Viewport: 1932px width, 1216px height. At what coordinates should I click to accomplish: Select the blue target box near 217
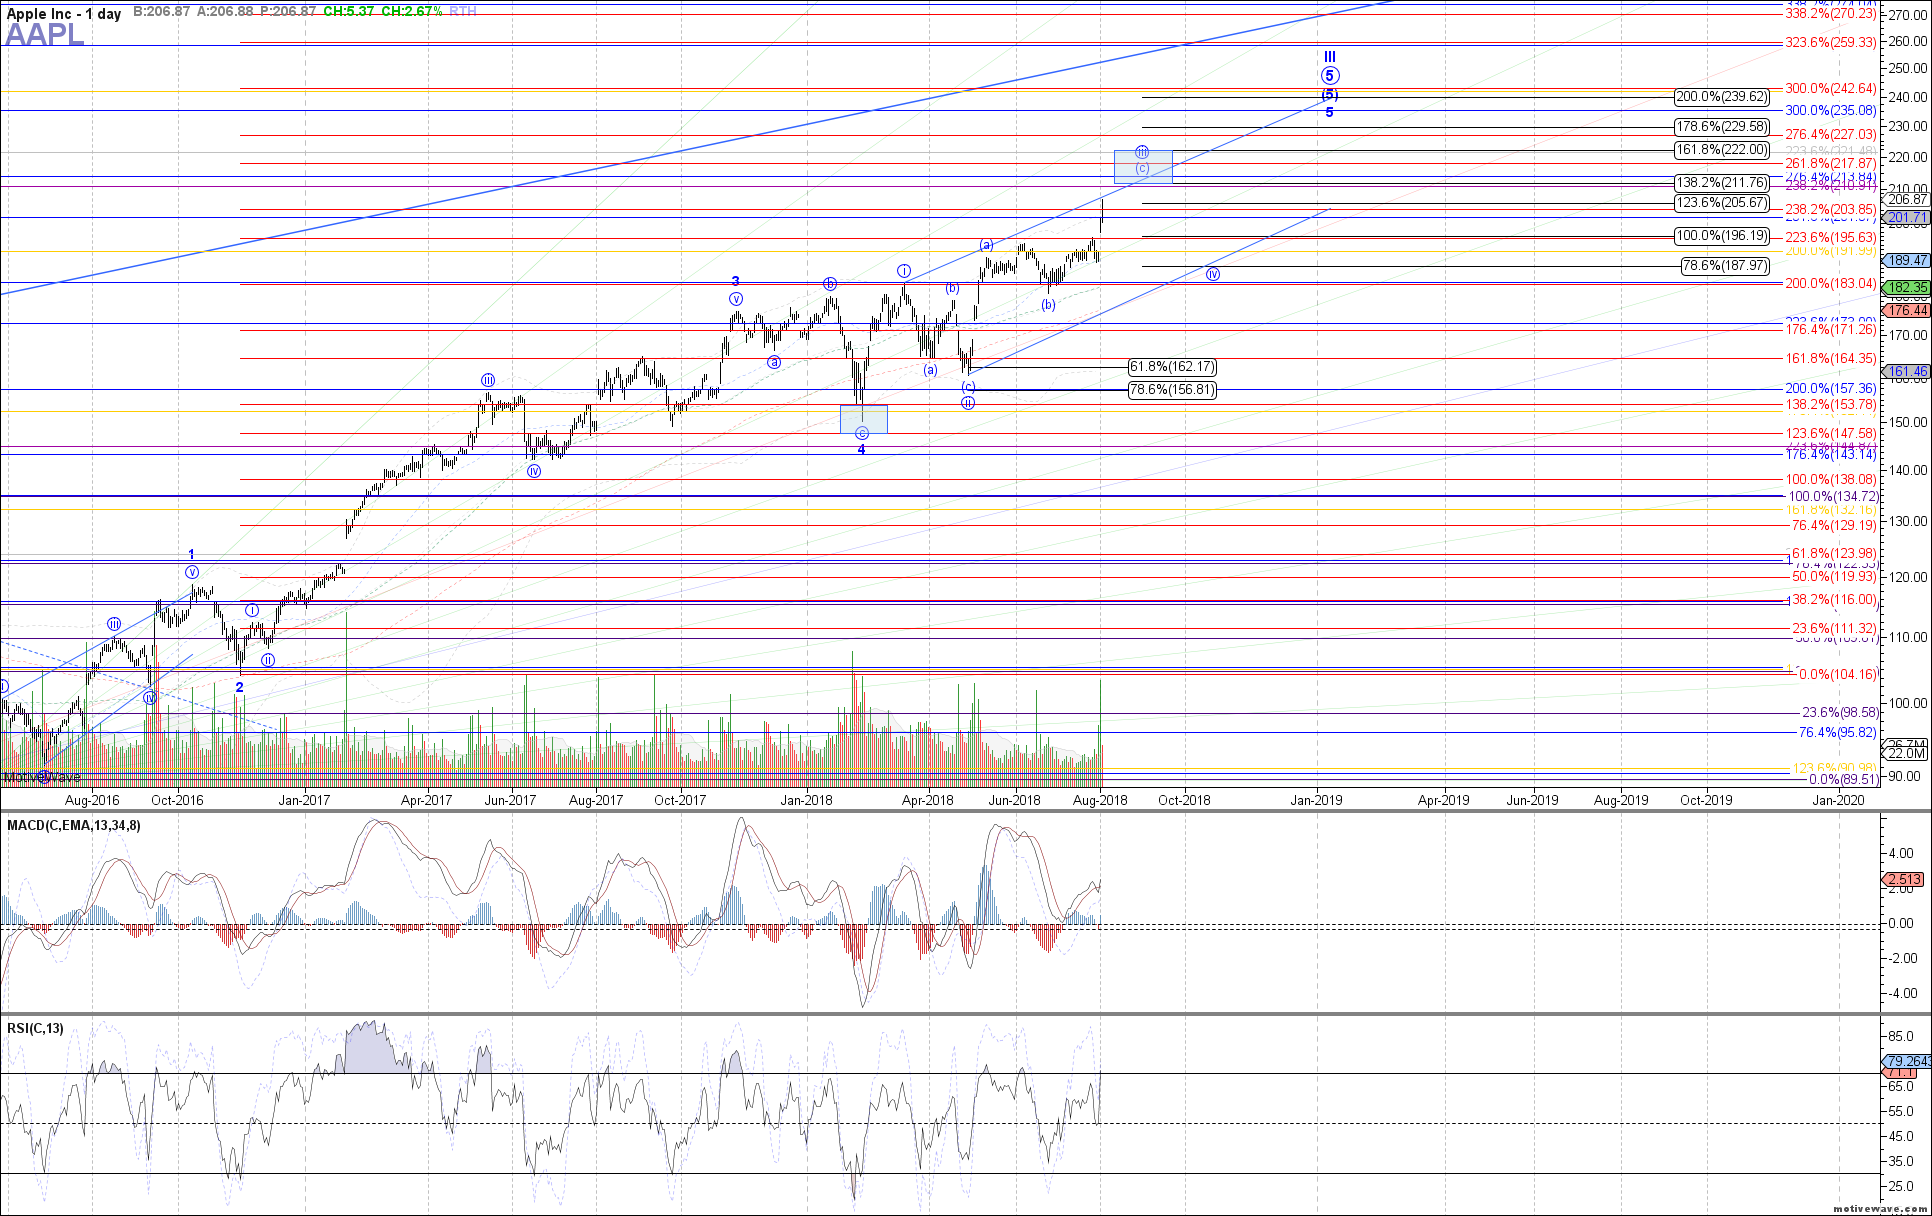[1143, 166]
